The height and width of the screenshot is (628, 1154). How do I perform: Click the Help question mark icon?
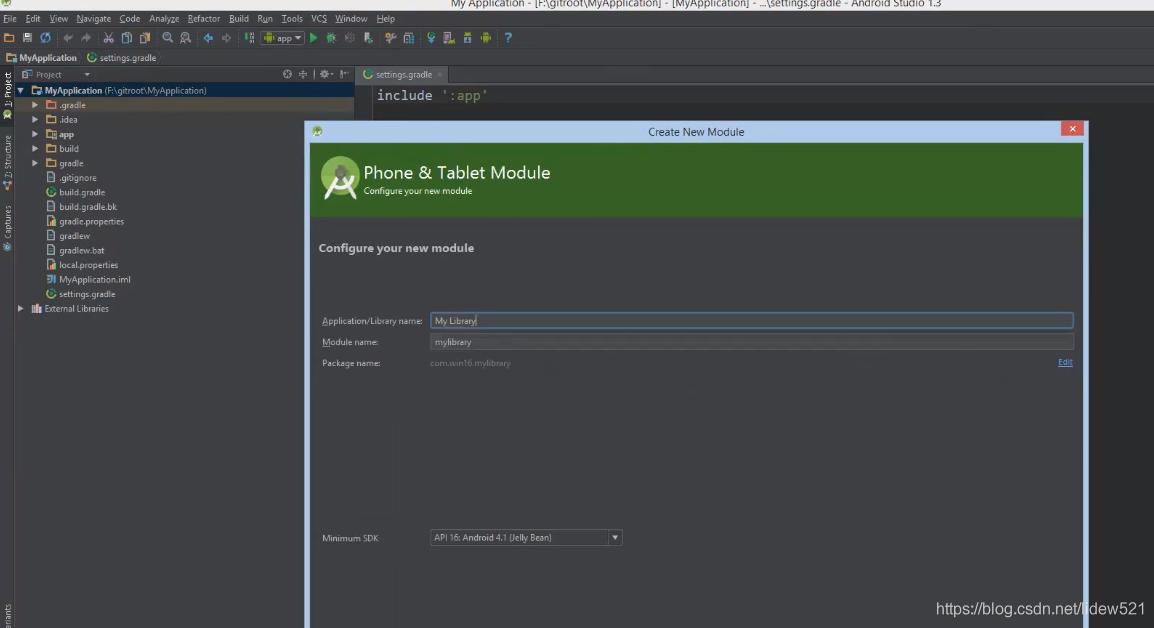coord(508,37)
